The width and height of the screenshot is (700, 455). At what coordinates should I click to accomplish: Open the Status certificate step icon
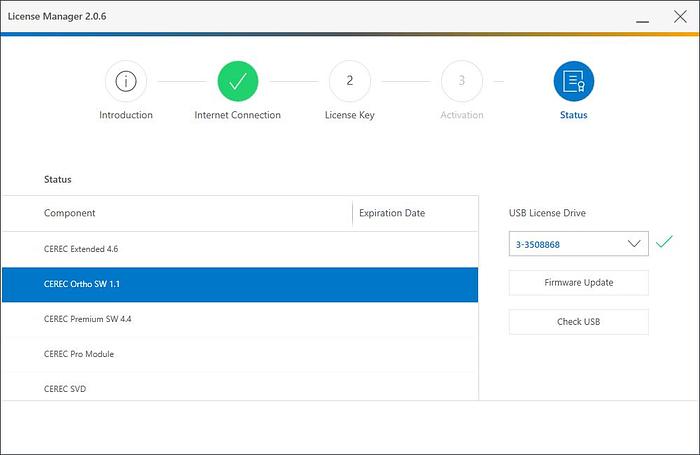pos(573,82)
